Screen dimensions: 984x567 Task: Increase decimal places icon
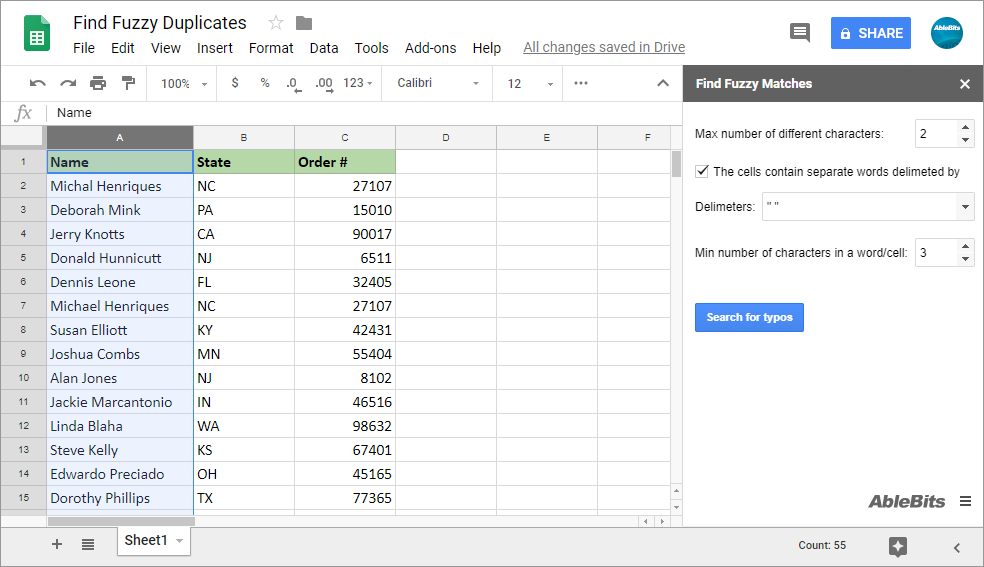(x=324, y=84)
